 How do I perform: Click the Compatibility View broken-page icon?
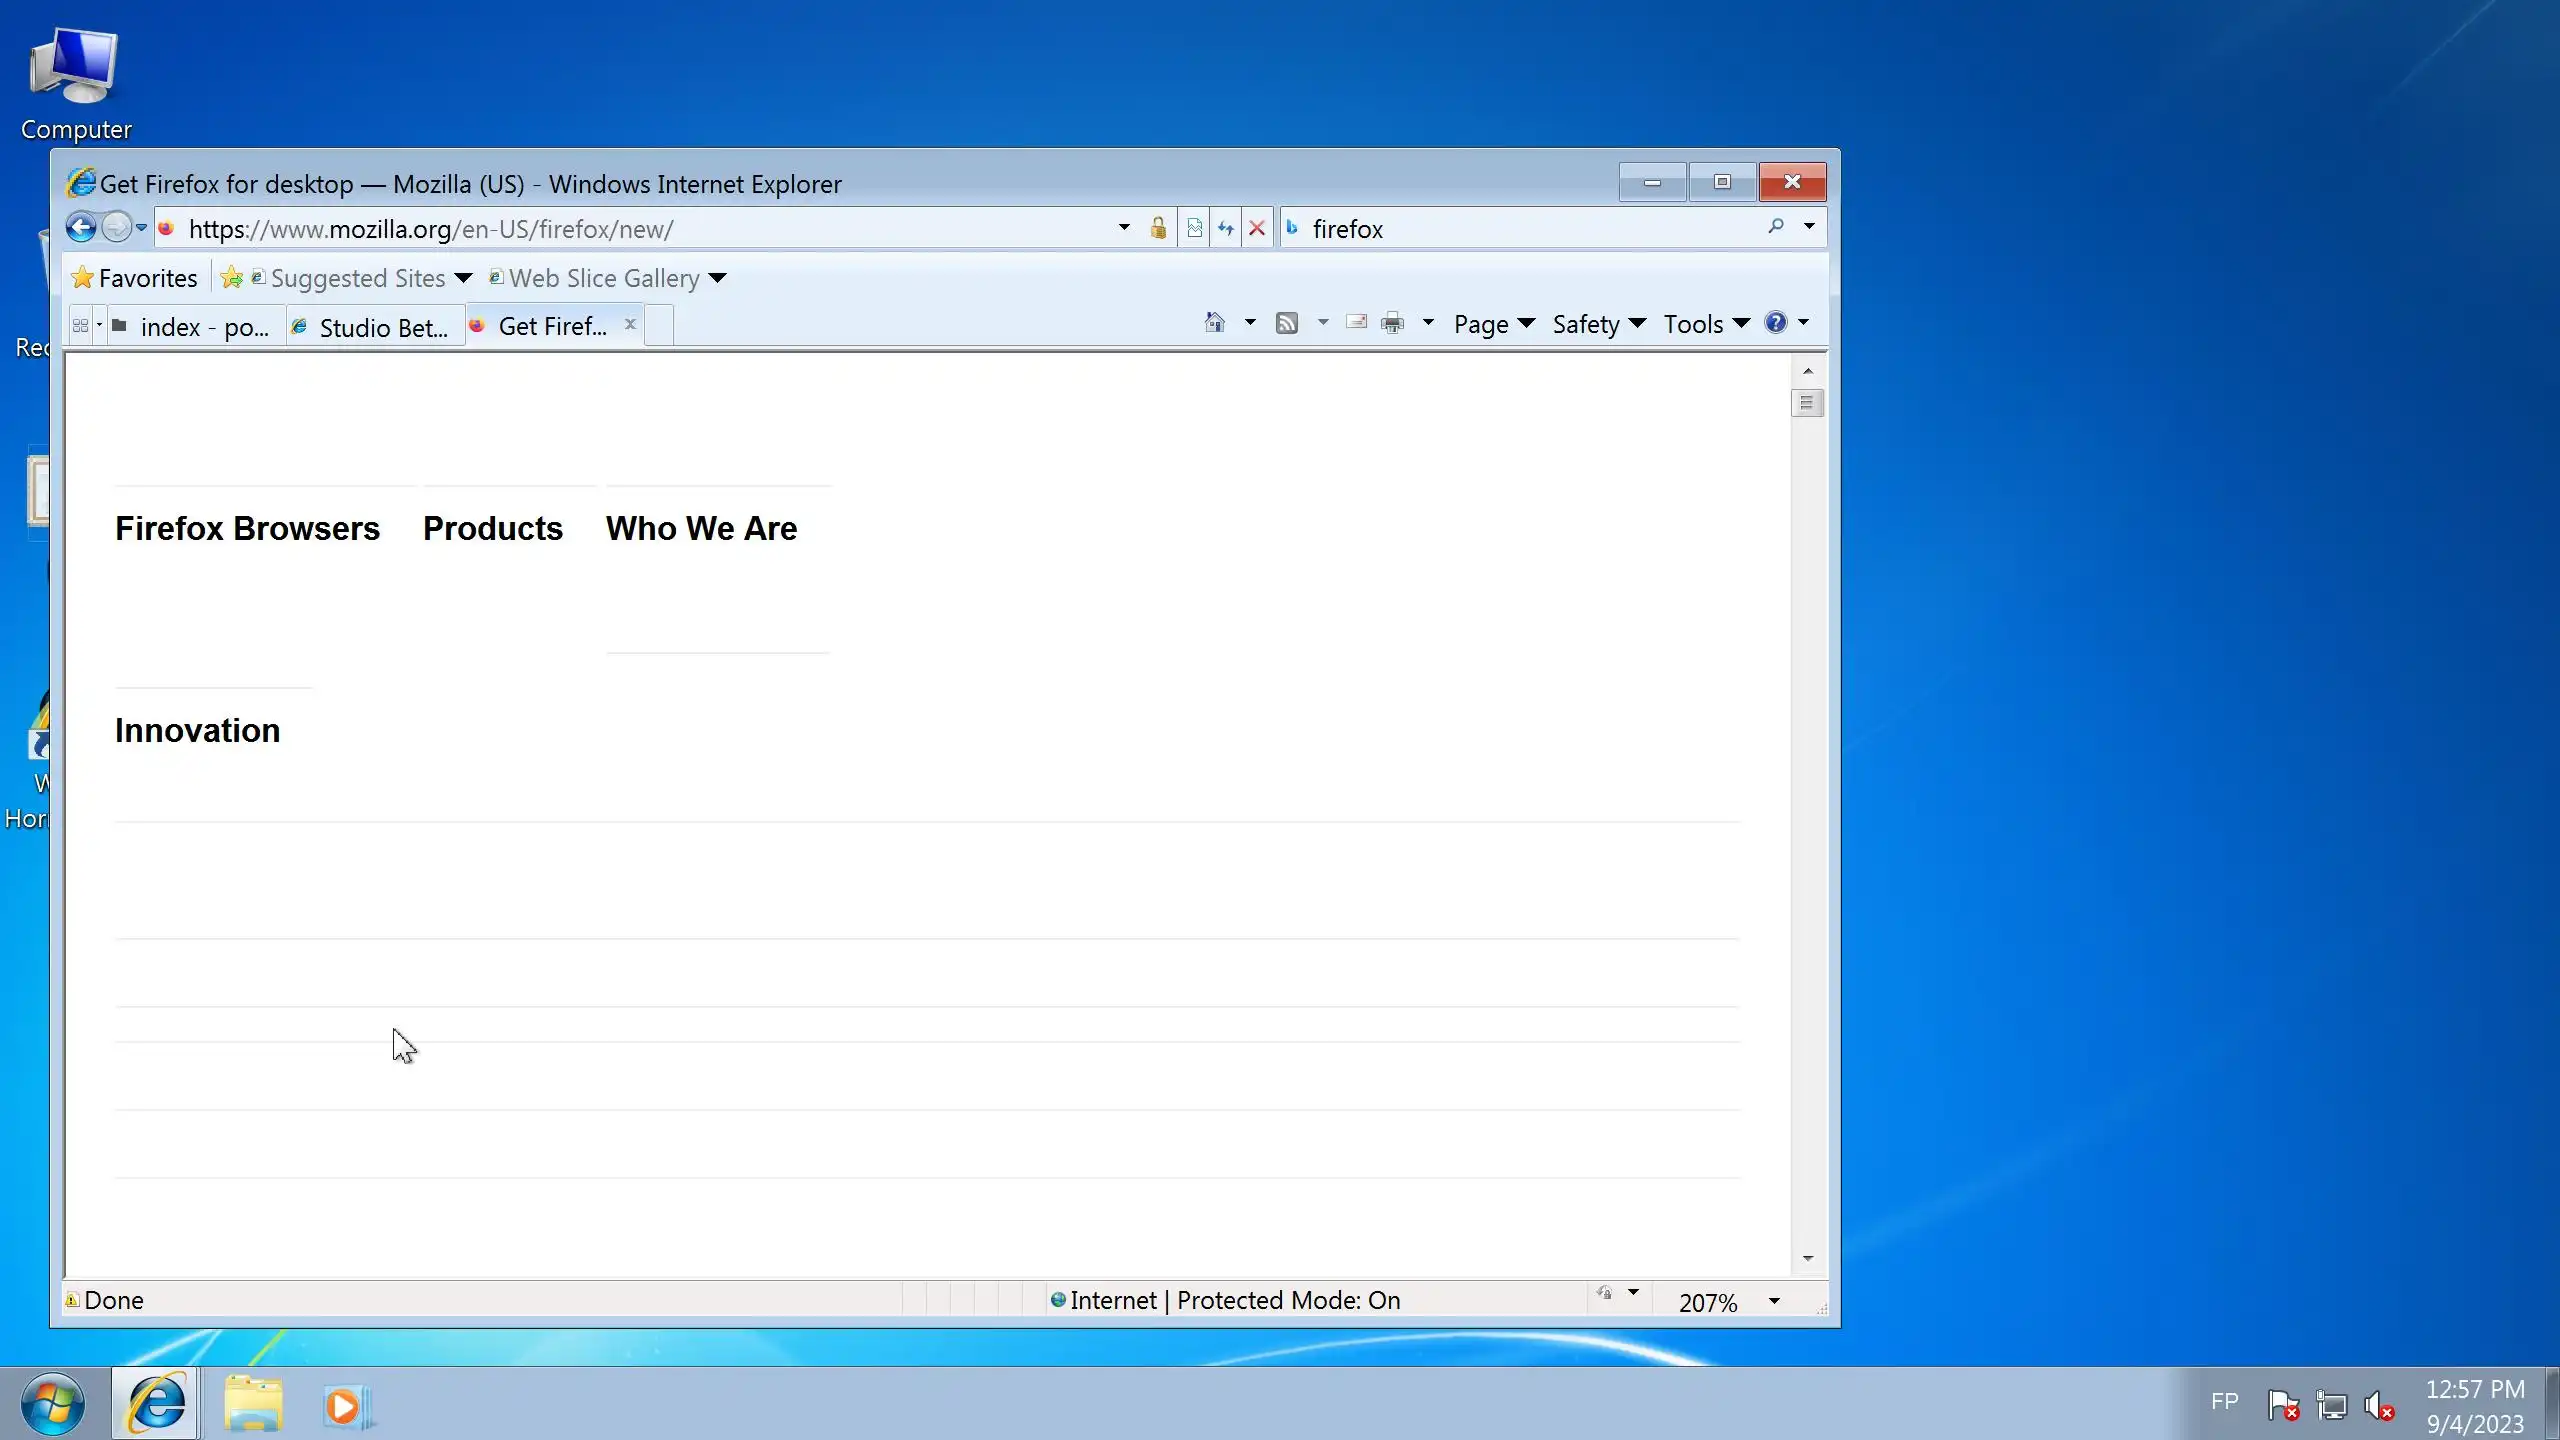1194,228
